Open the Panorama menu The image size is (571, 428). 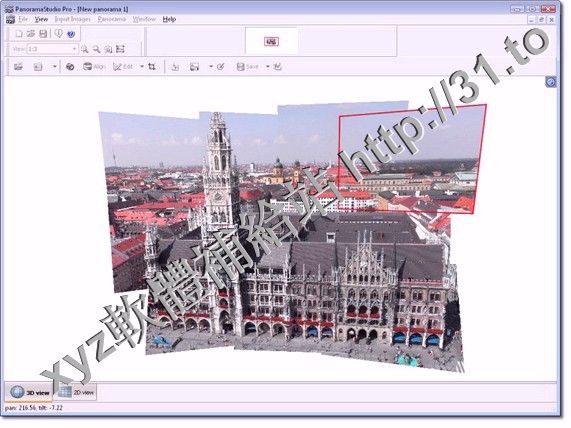112,19
